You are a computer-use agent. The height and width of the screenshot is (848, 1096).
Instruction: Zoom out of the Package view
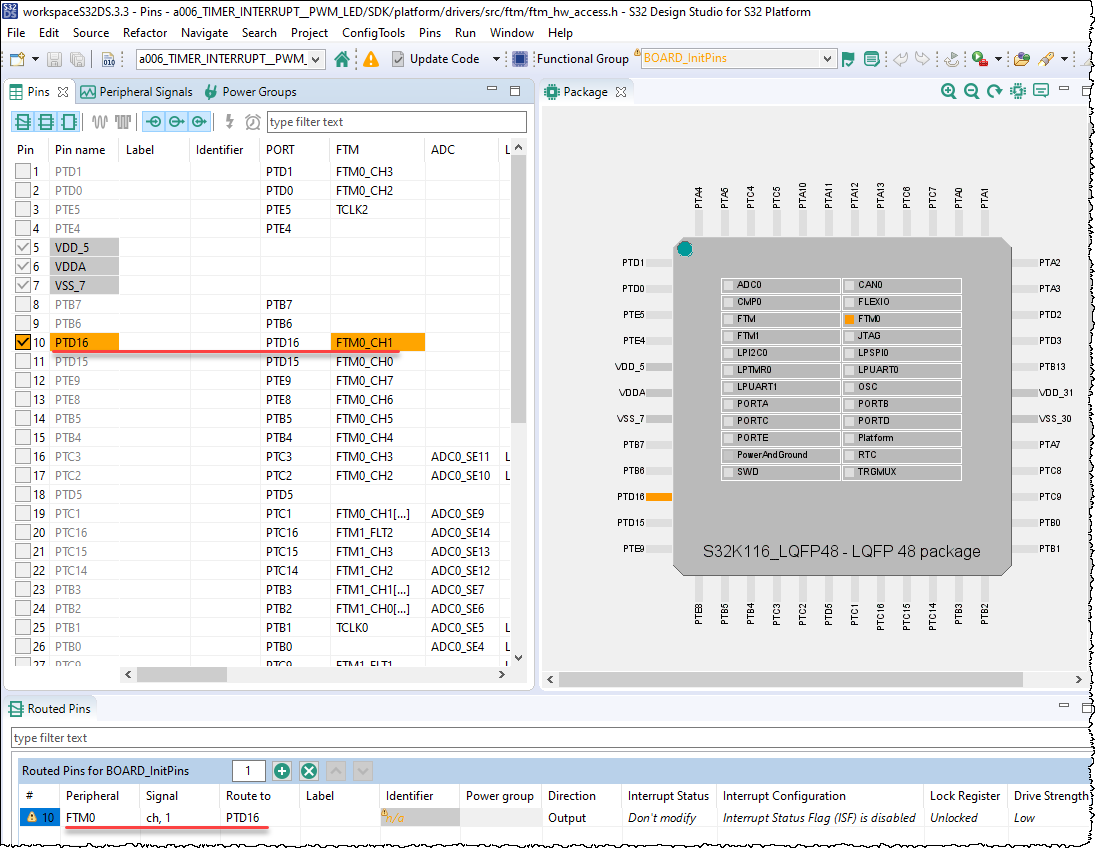(x=971, y=91)
